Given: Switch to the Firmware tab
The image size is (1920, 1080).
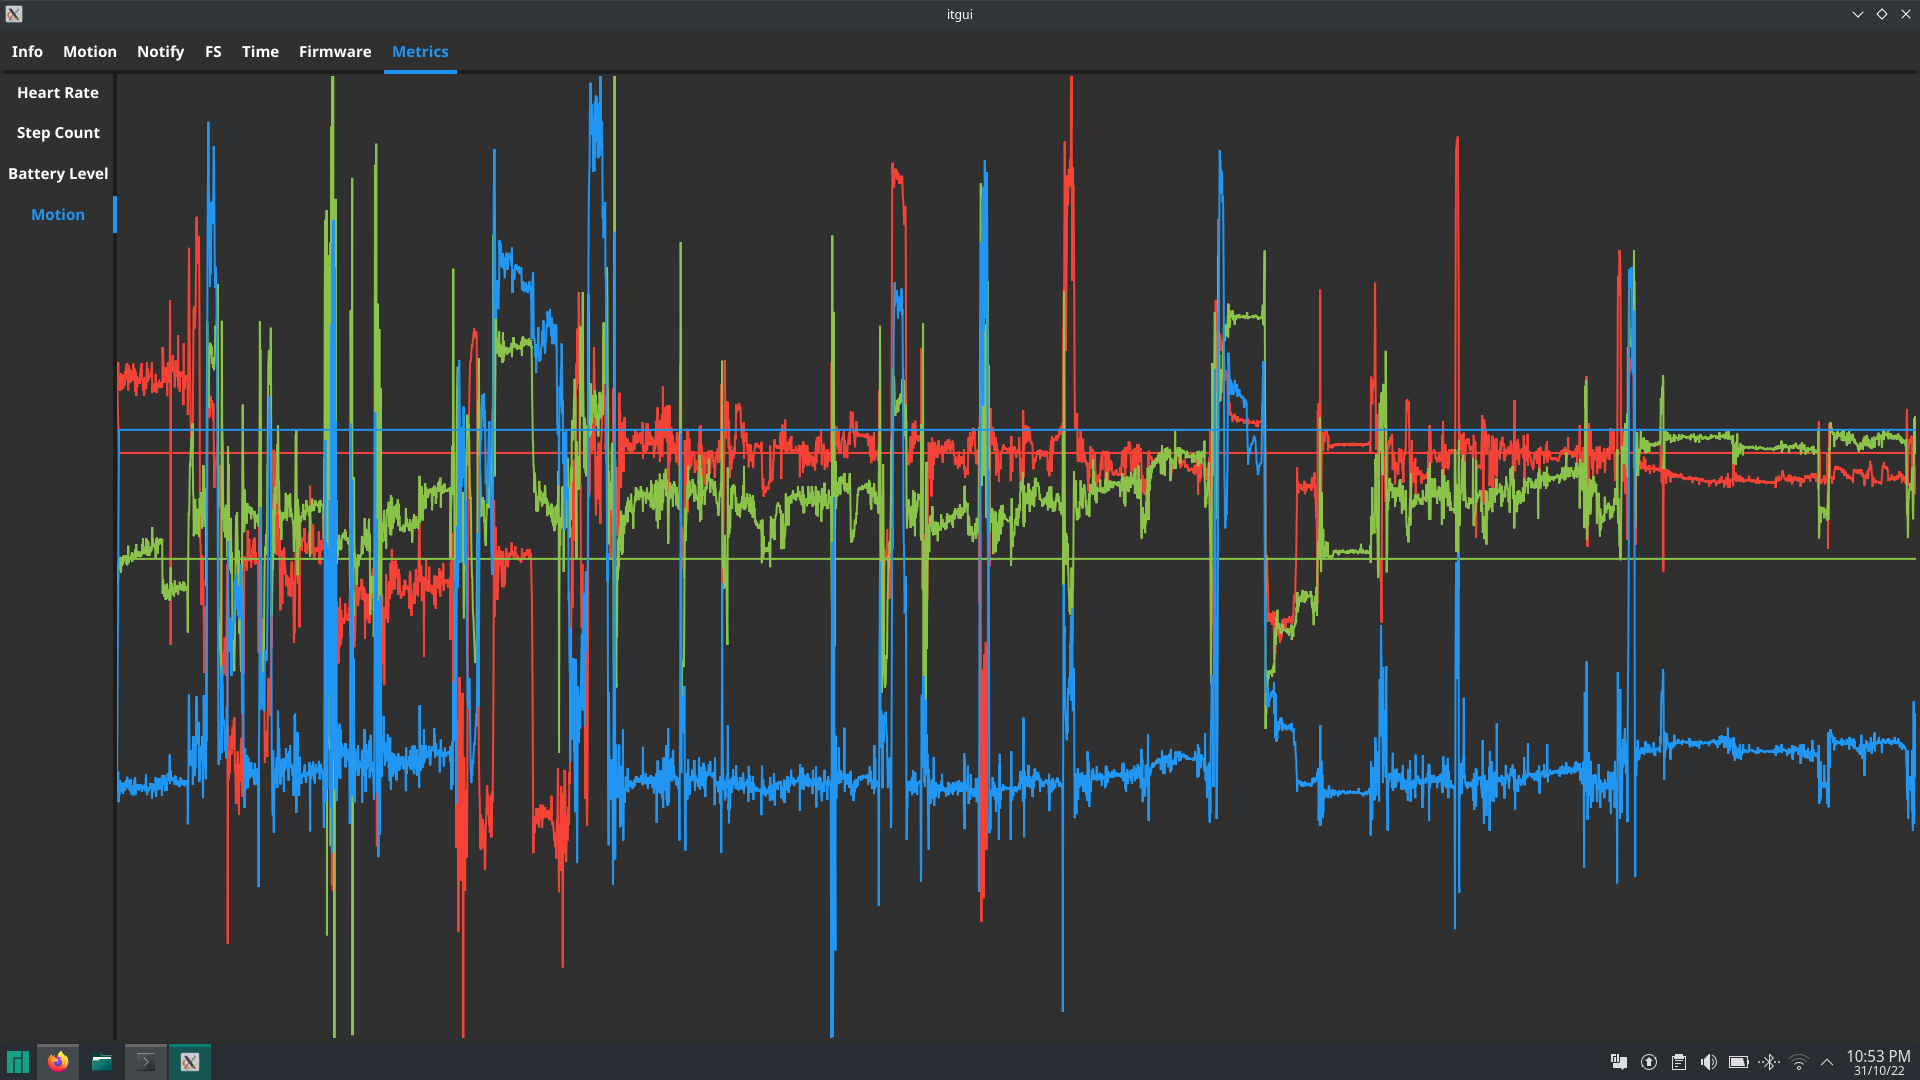Looking at the screenshot, I should [335, 52].
